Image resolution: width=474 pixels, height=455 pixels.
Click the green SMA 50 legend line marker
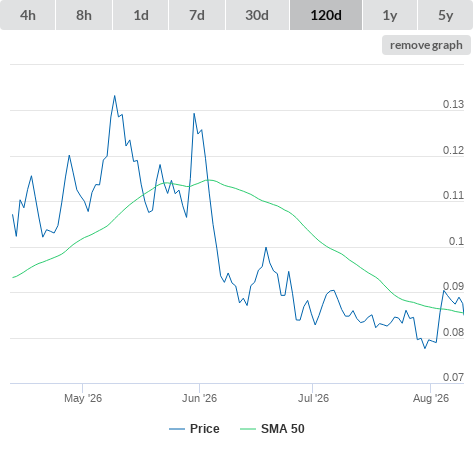(248, 429)
